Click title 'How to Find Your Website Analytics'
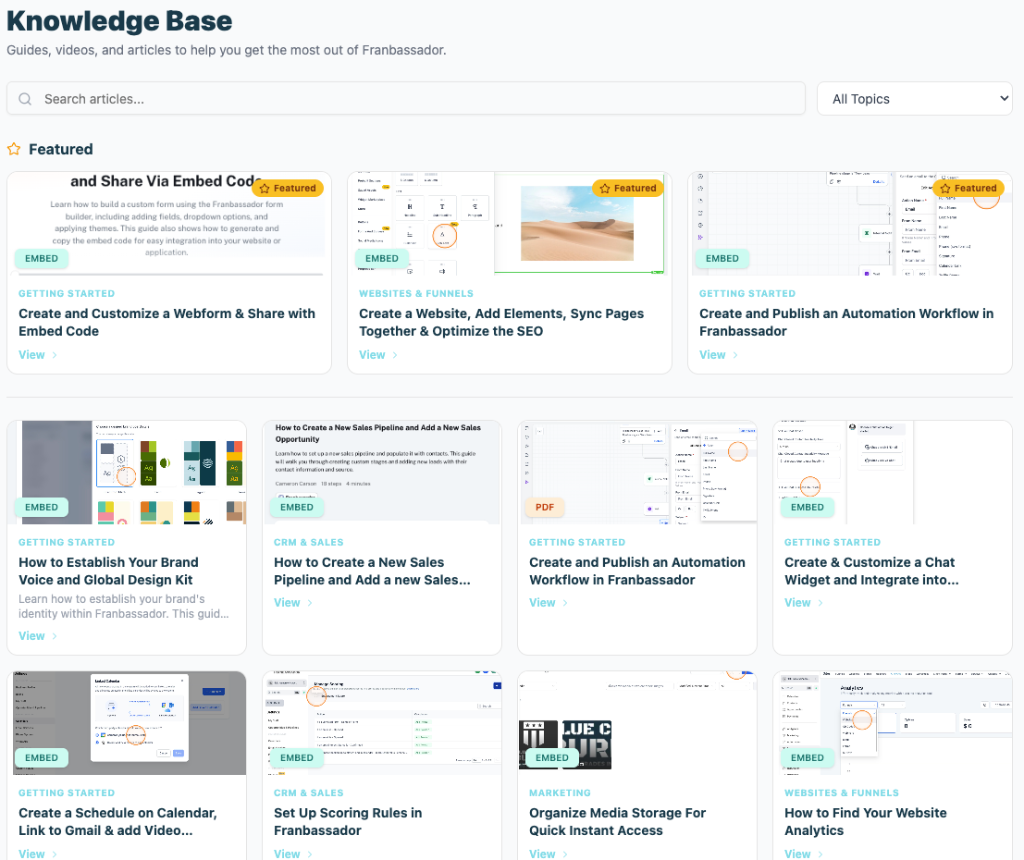The width and height of the screenshot is (1024, 860). tap(866, 821)
